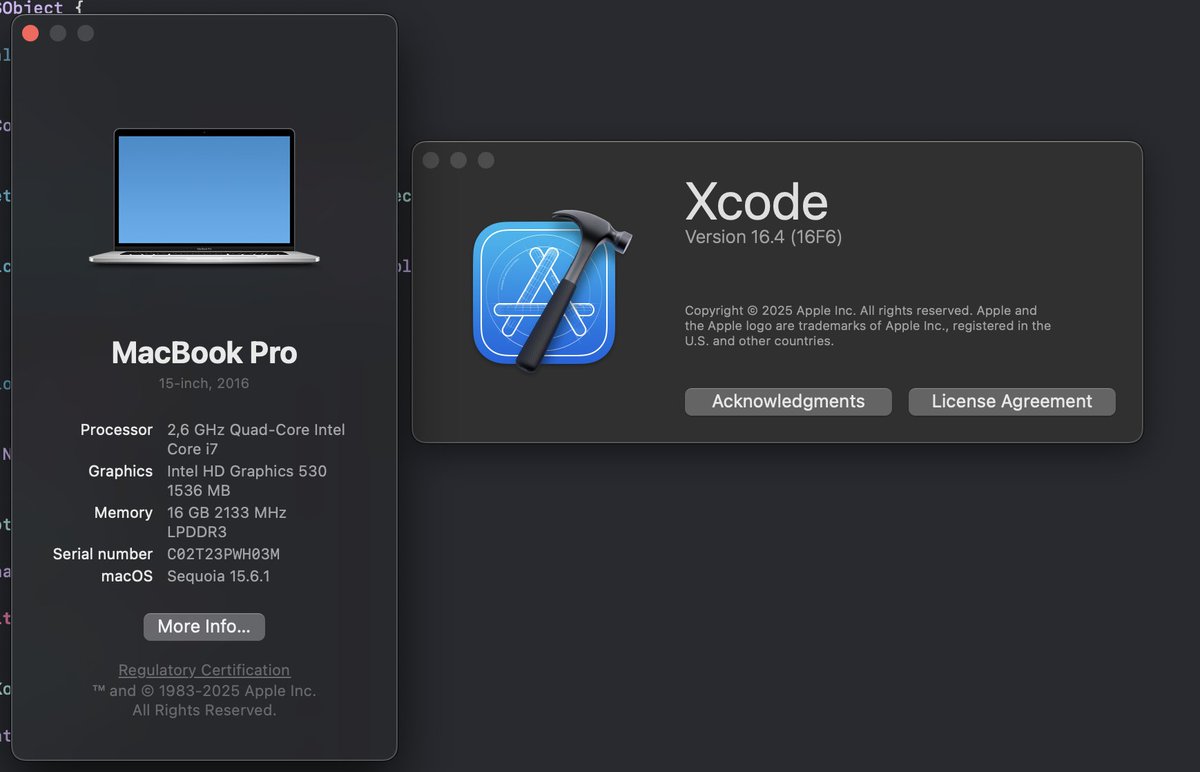Select serial number C02T23PWH03M
1200x772 pixels.
(223, 554)
